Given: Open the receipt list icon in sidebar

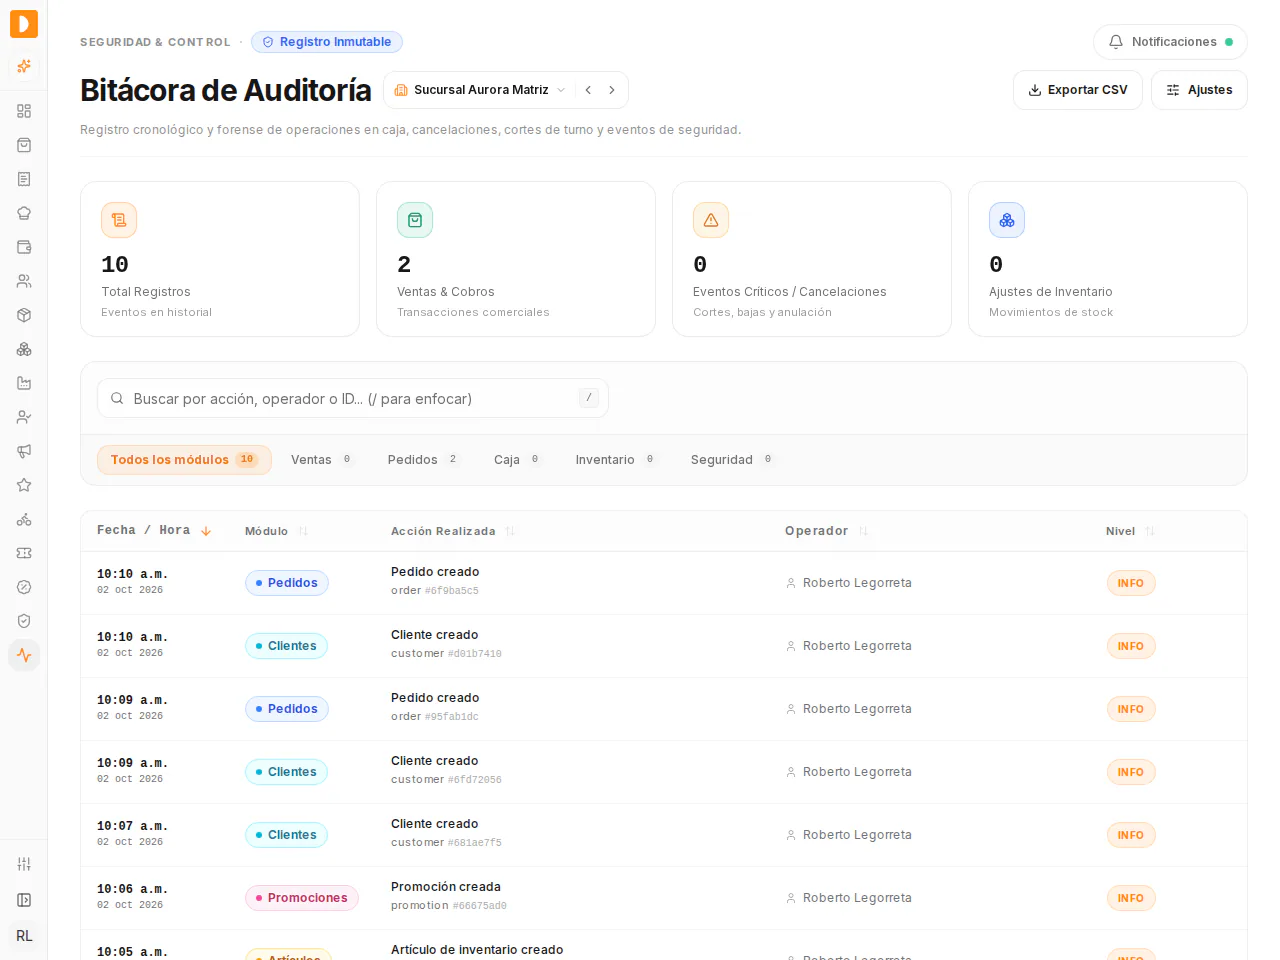Looking at the screenshot, I should pos(24,179).
